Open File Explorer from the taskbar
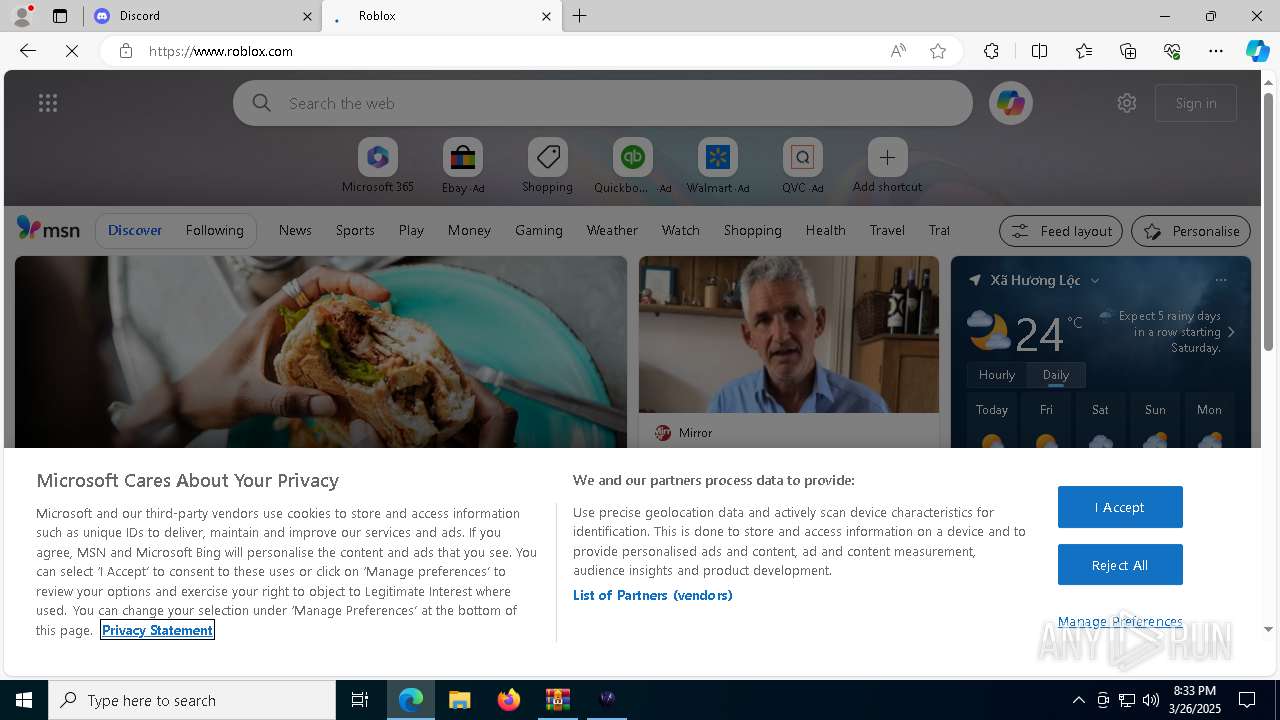 (x=460, y=700)
